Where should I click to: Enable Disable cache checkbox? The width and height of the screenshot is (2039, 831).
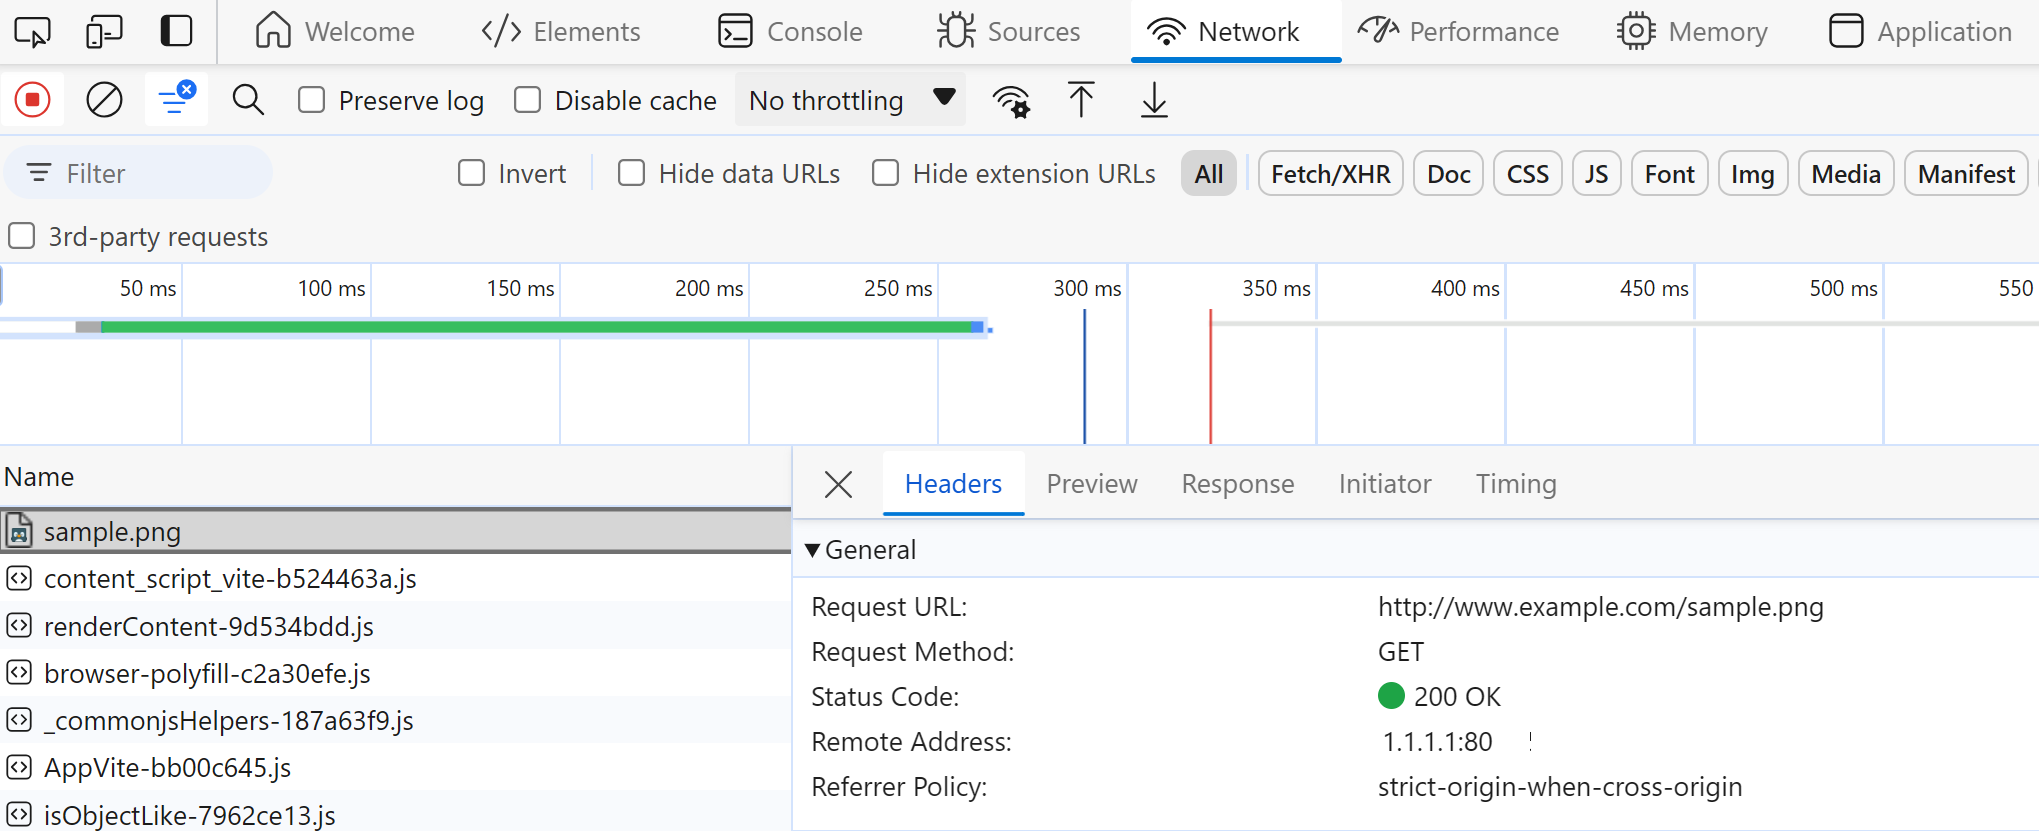point(527,100)
